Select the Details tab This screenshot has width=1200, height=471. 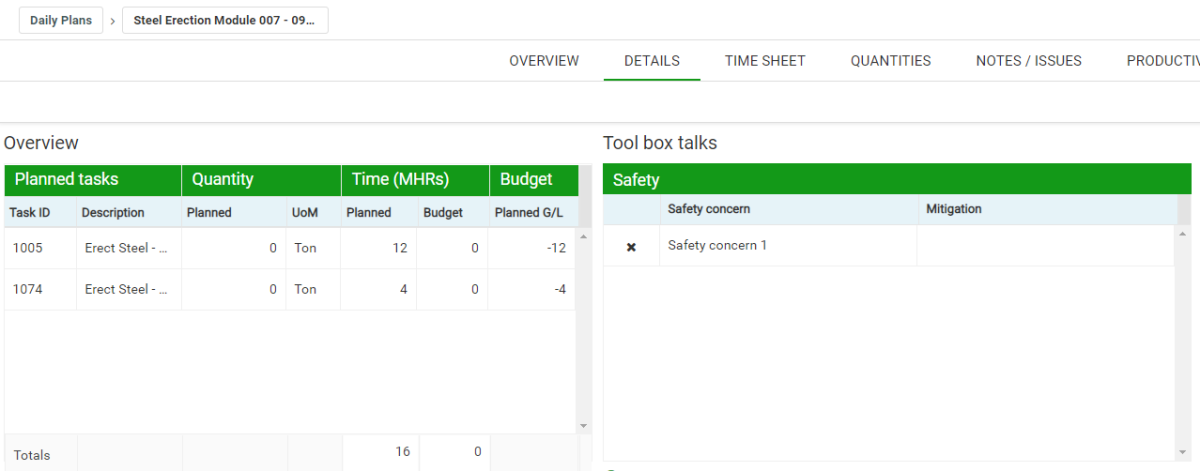click(x=652, y=61)
